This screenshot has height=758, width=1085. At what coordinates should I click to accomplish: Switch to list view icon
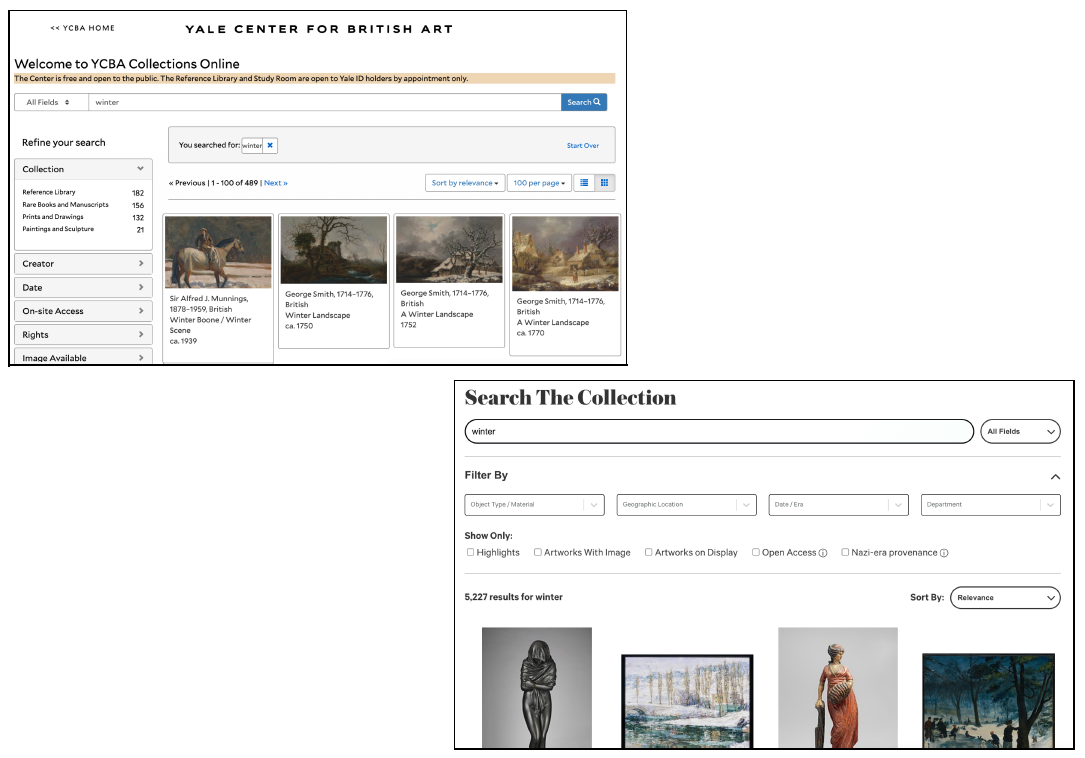pos(584,183)
